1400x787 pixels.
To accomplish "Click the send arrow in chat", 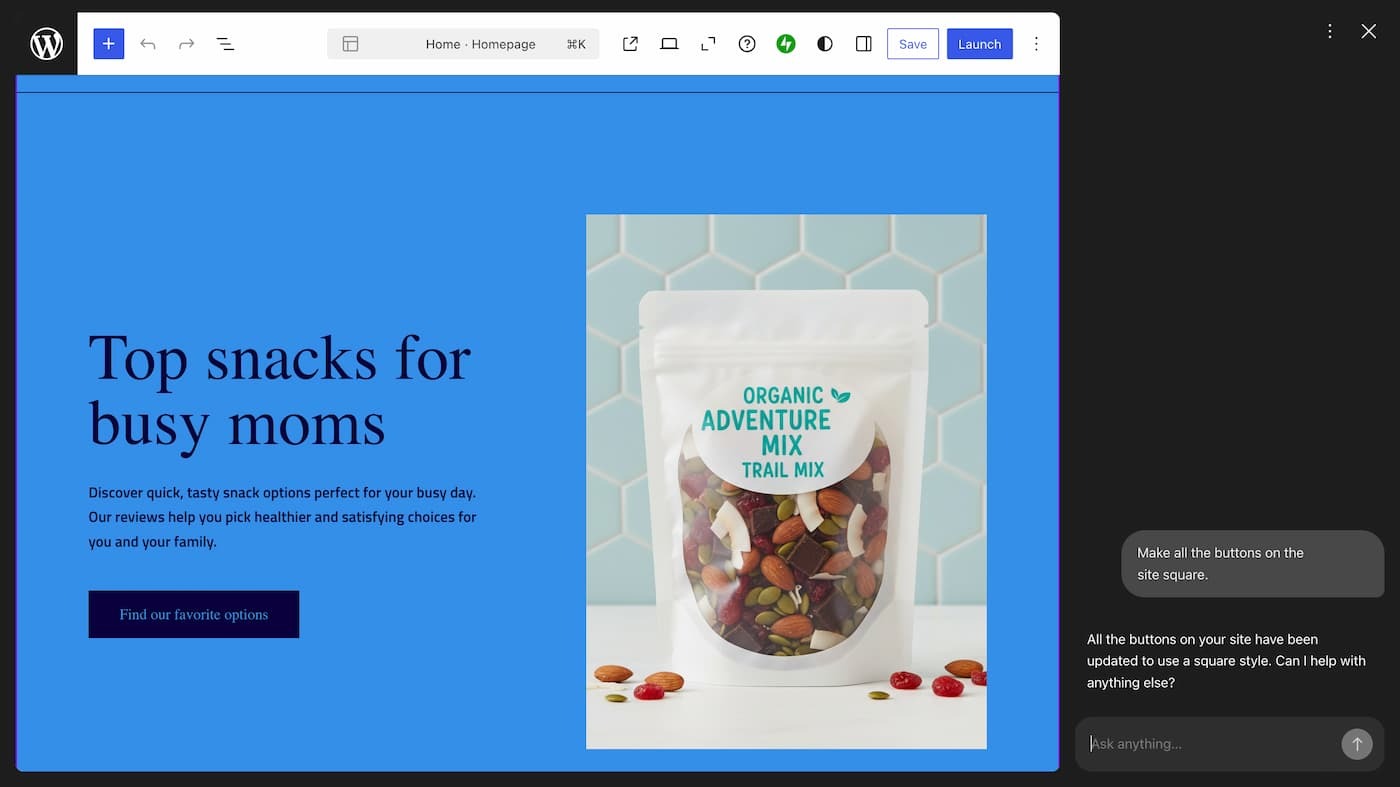I will [x=1357, y=744].
